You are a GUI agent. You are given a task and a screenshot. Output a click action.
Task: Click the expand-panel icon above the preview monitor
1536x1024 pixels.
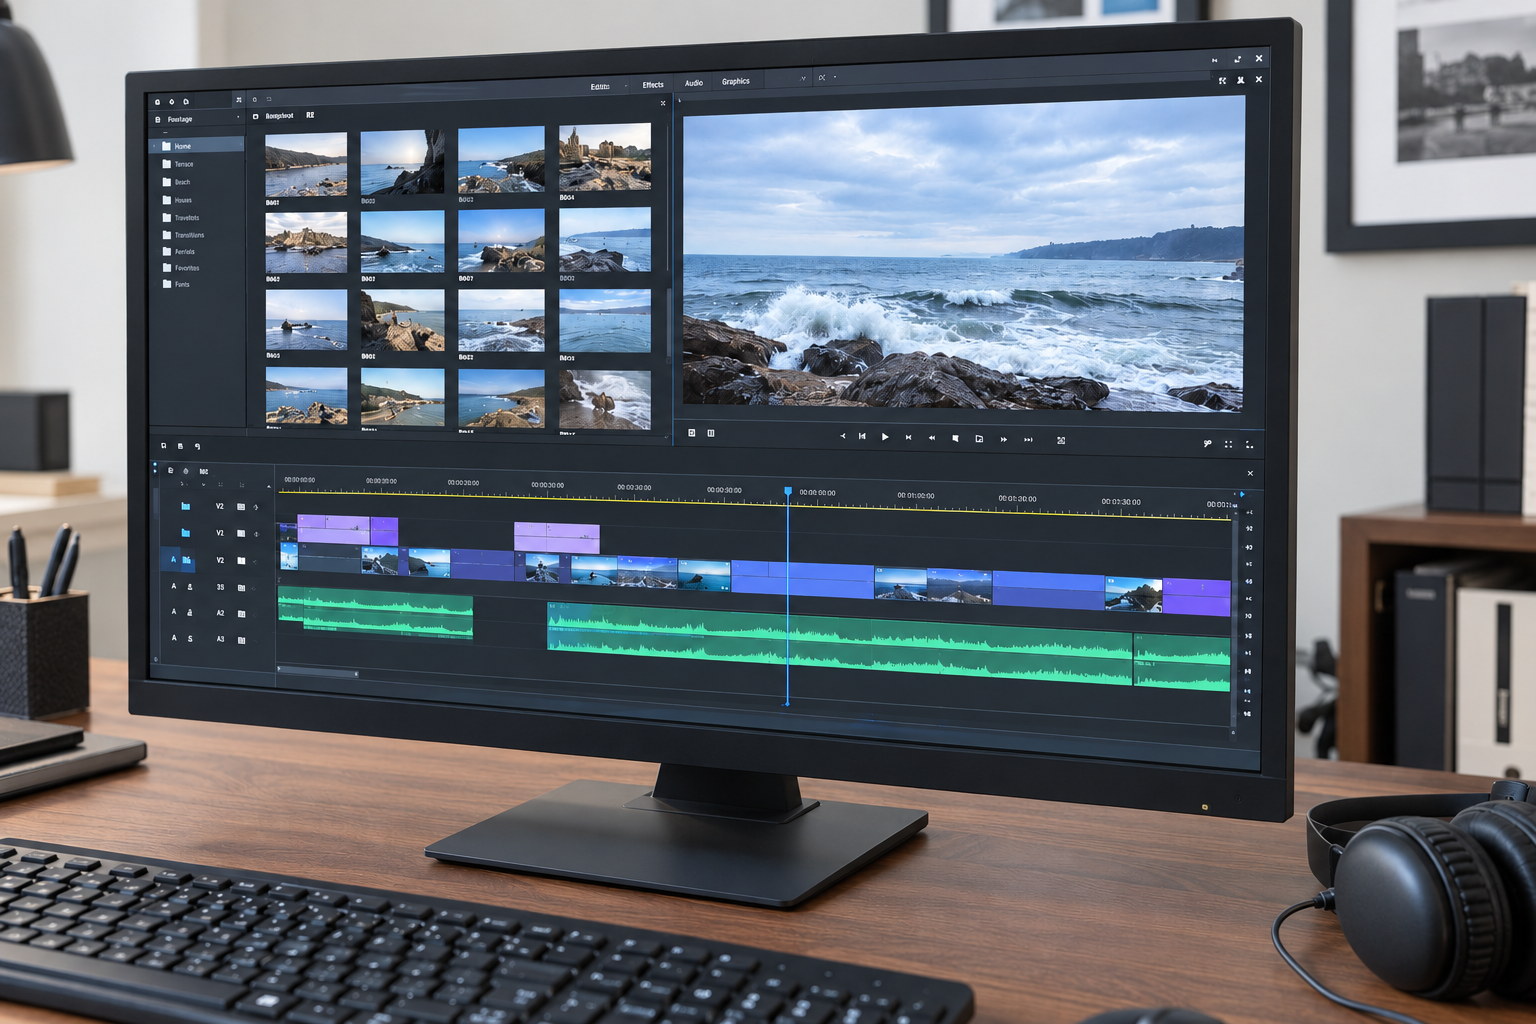coord(1222,80)
